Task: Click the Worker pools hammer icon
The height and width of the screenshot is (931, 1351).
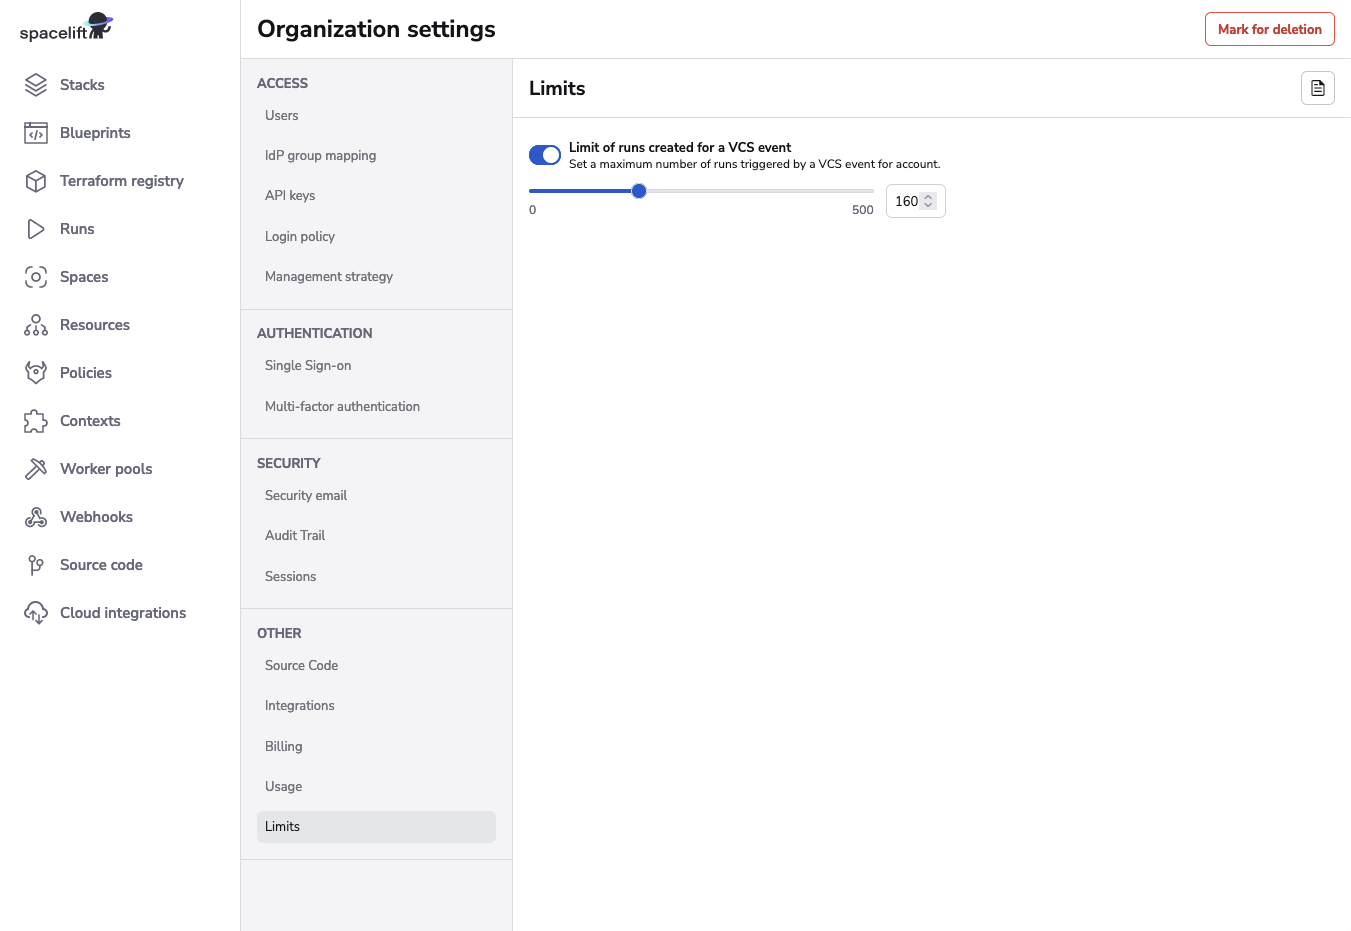Action: 36,469
